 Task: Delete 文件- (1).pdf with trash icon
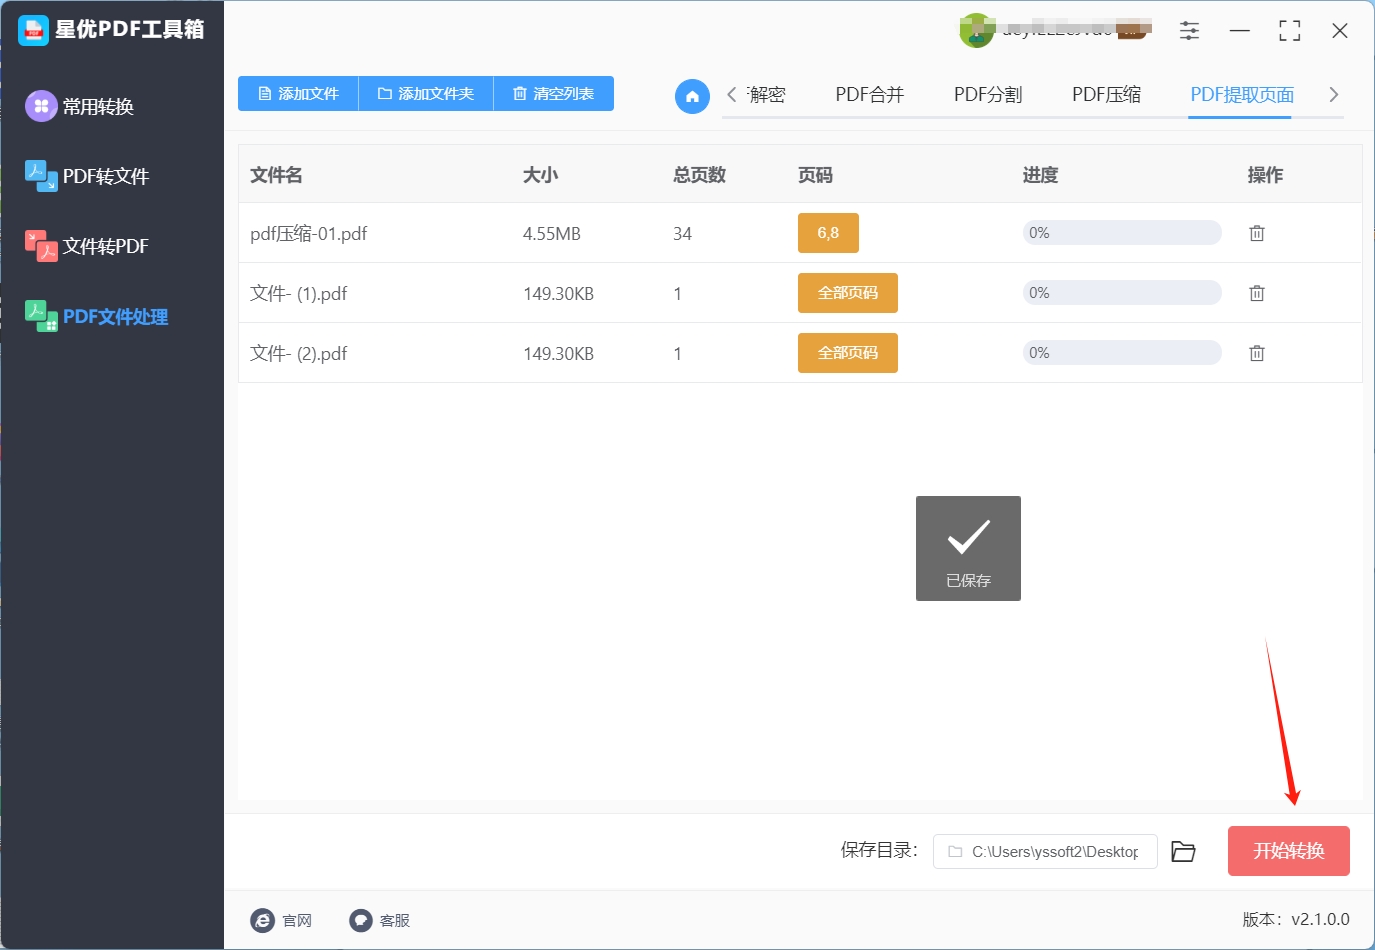[1257, 293]
